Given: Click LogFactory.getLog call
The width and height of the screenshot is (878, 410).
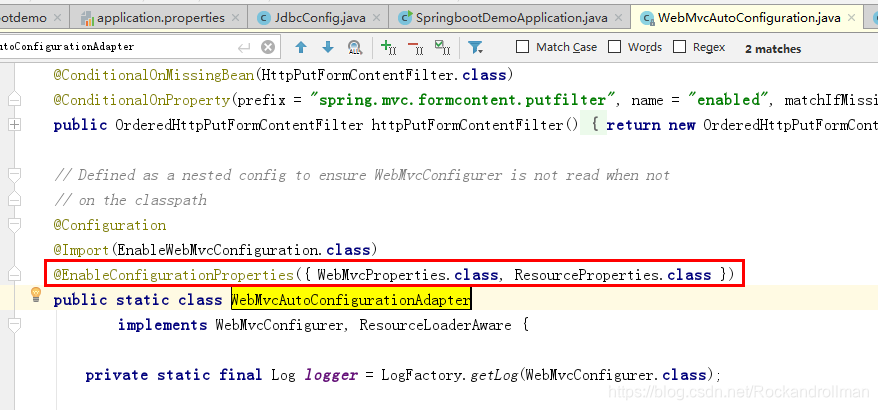Looking at the screenshot, I should point(451,375).
